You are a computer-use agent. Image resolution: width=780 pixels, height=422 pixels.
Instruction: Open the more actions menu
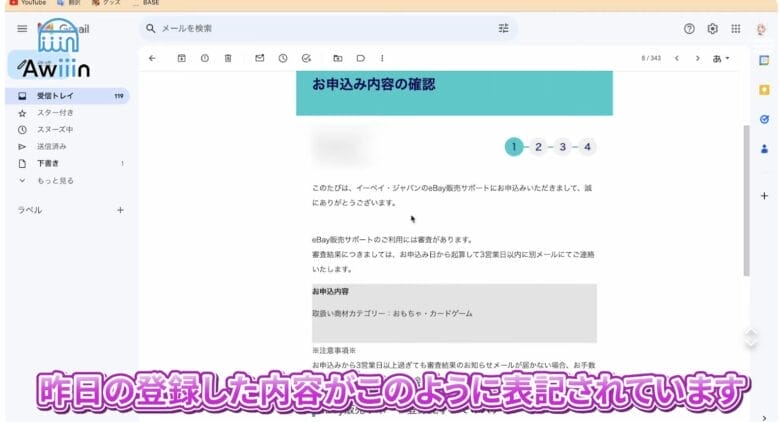(382, 58)
